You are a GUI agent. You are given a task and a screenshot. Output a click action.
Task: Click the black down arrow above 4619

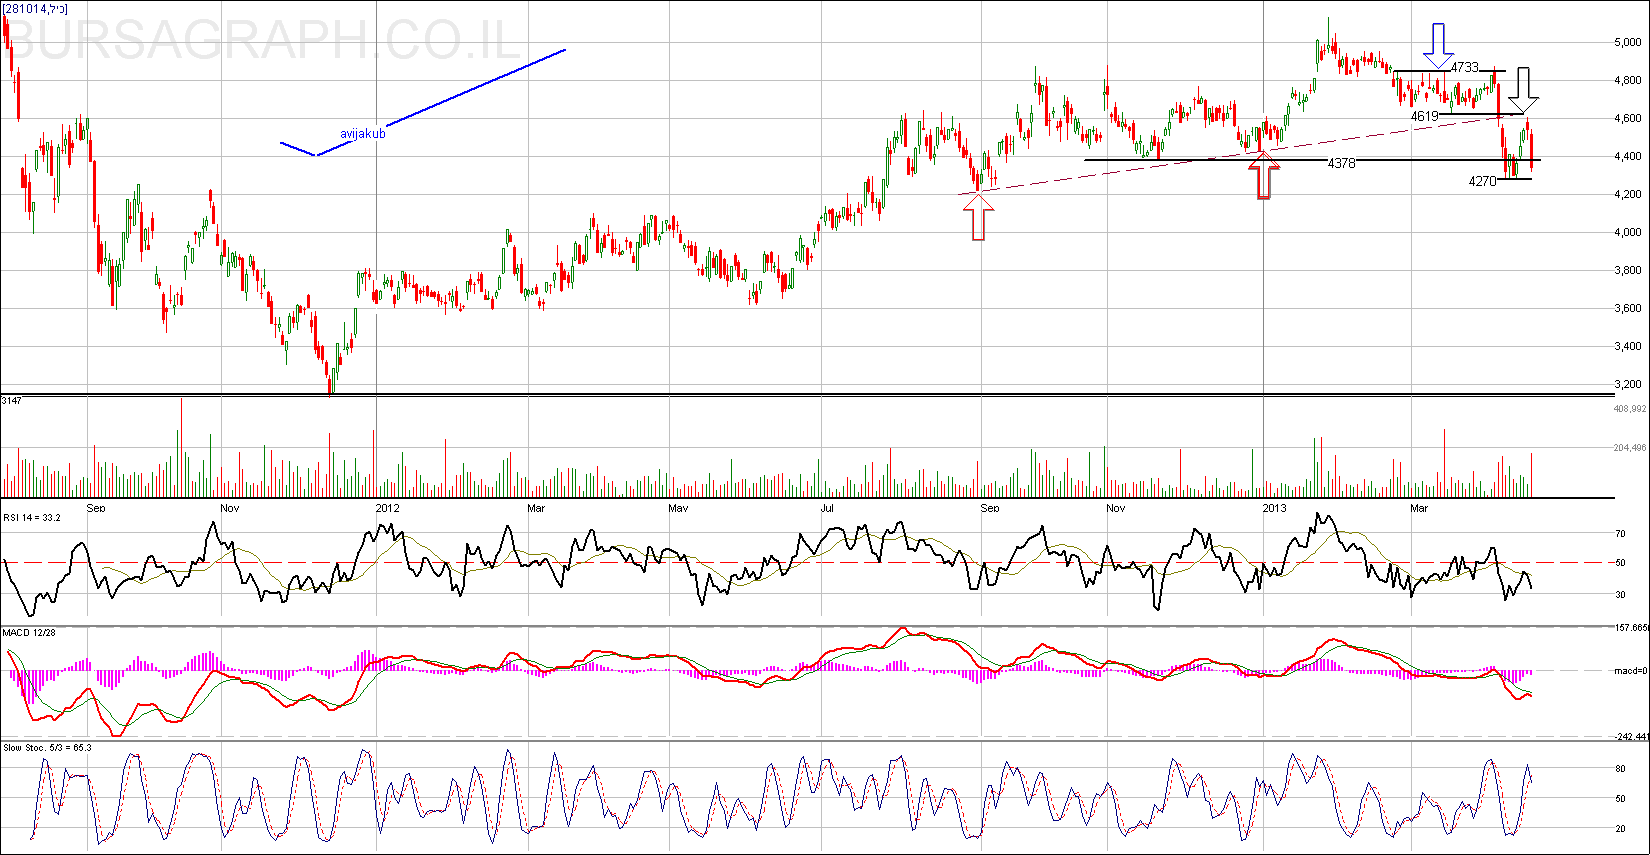click(x=1523, y=89)
